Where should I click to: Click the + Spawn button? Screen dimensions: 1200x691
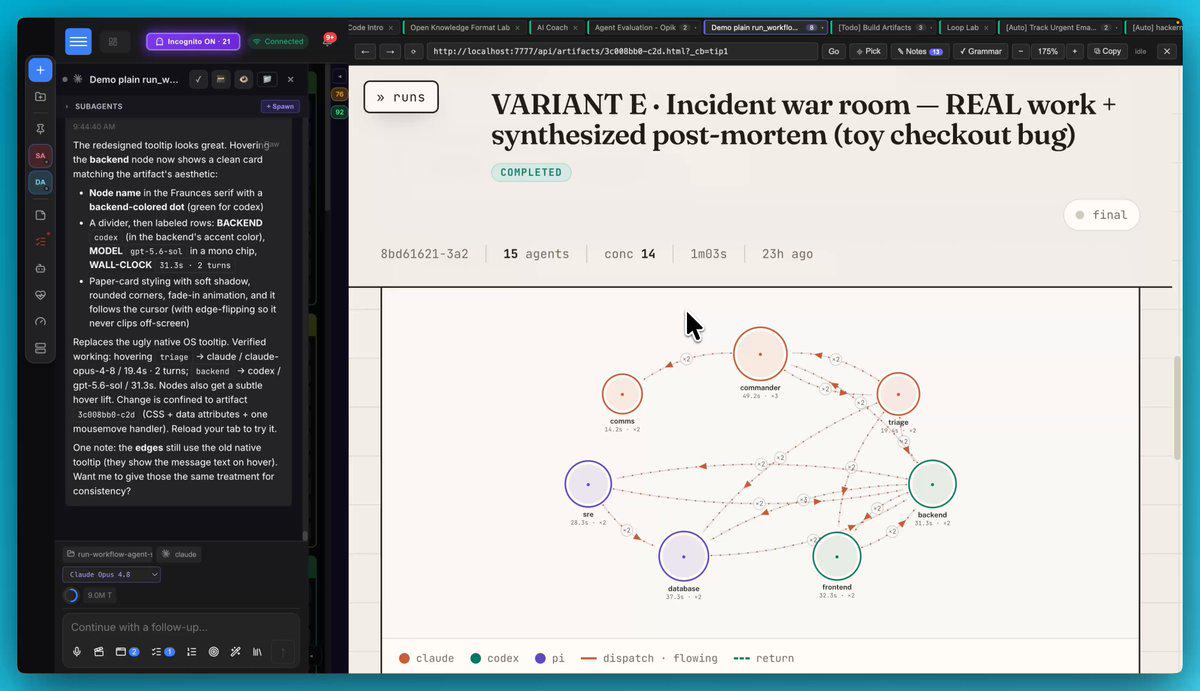coord(280,106)
